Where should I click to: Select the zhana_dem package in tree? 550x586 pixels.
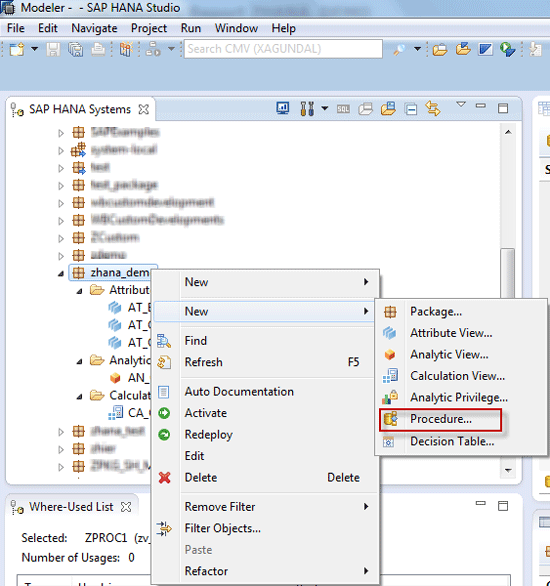pos(113,273)
